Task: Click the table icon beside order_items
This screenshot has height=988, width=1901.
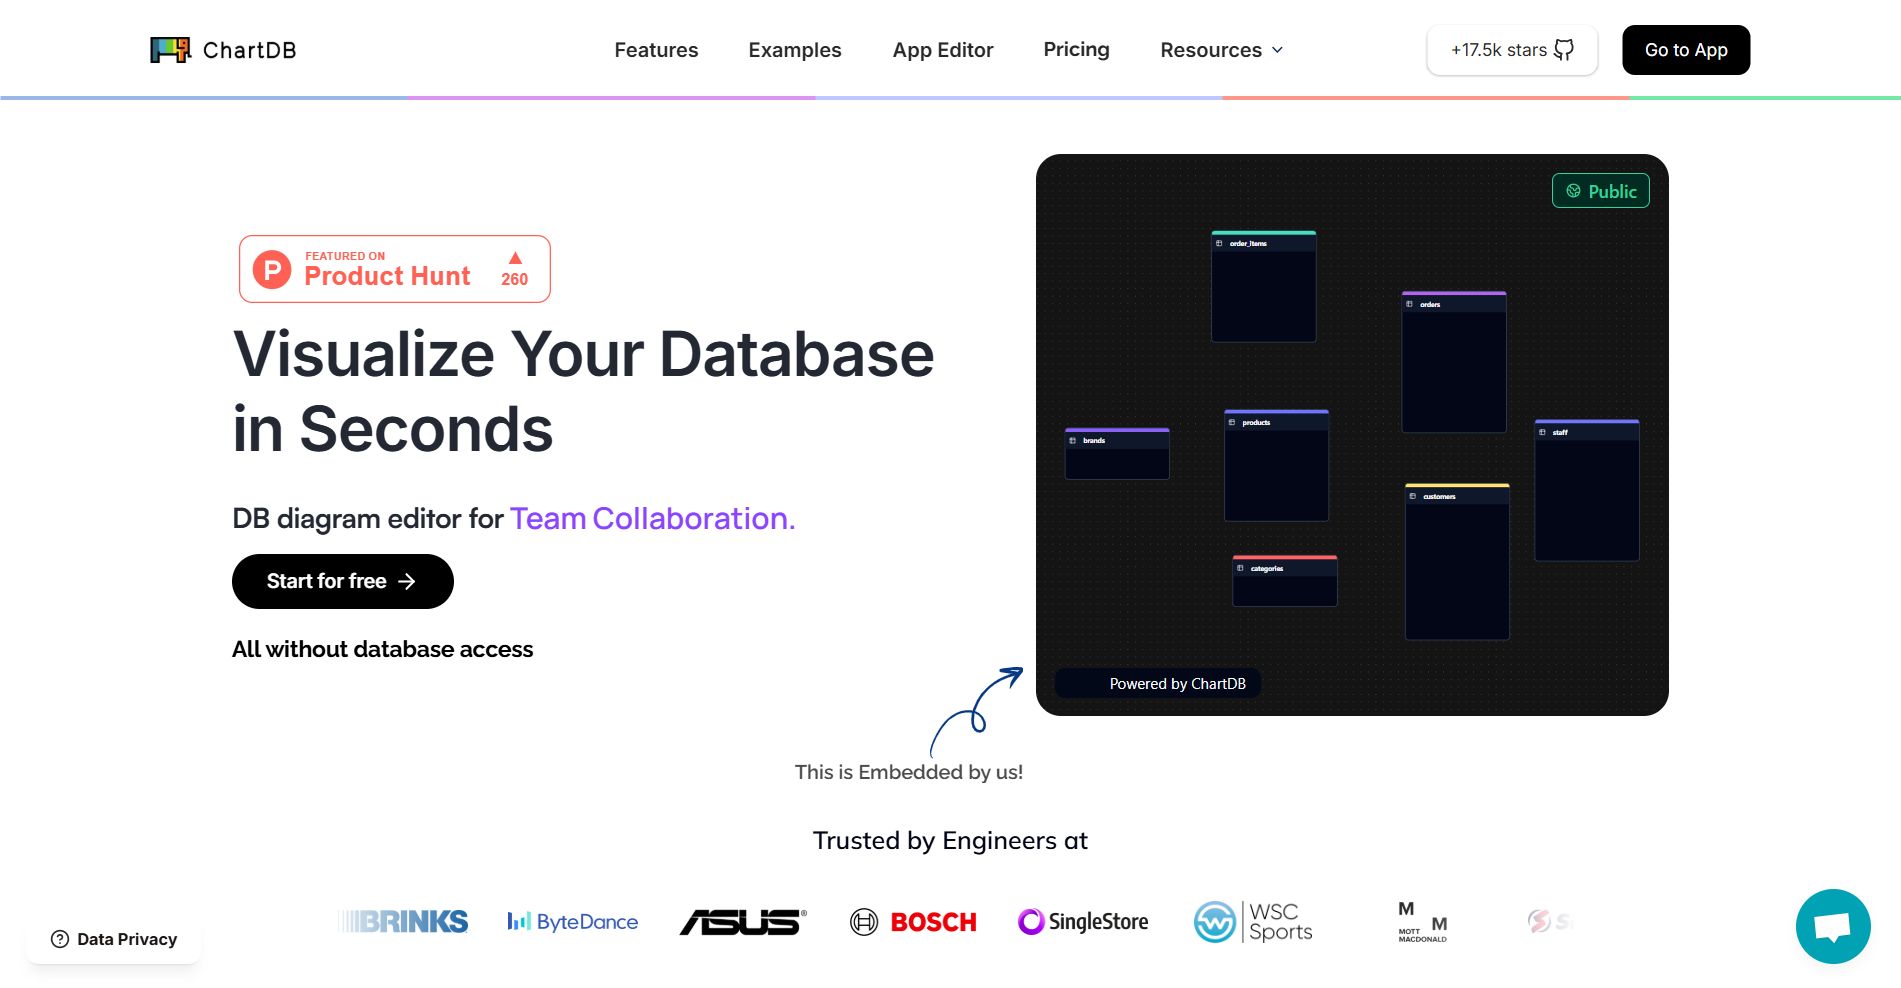Action: point(1219,243)
